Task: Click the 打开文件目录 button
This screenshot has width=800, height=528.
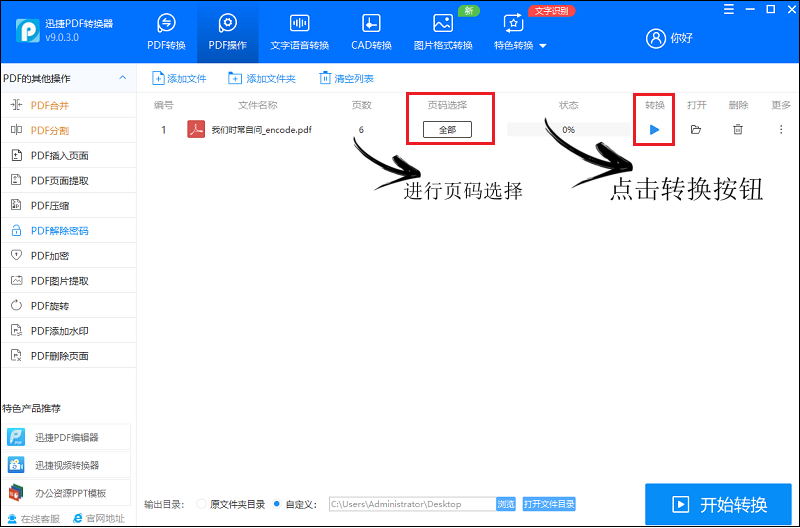Action: (549, 504)
